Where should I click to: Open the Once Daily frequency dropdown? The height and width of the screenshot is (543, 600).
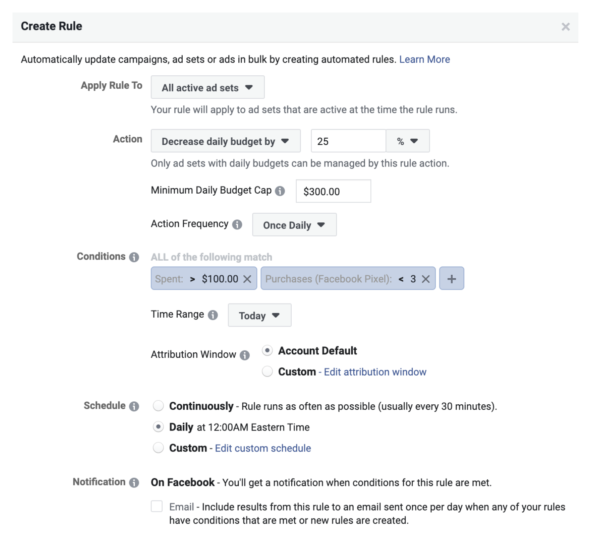[293, 225]
